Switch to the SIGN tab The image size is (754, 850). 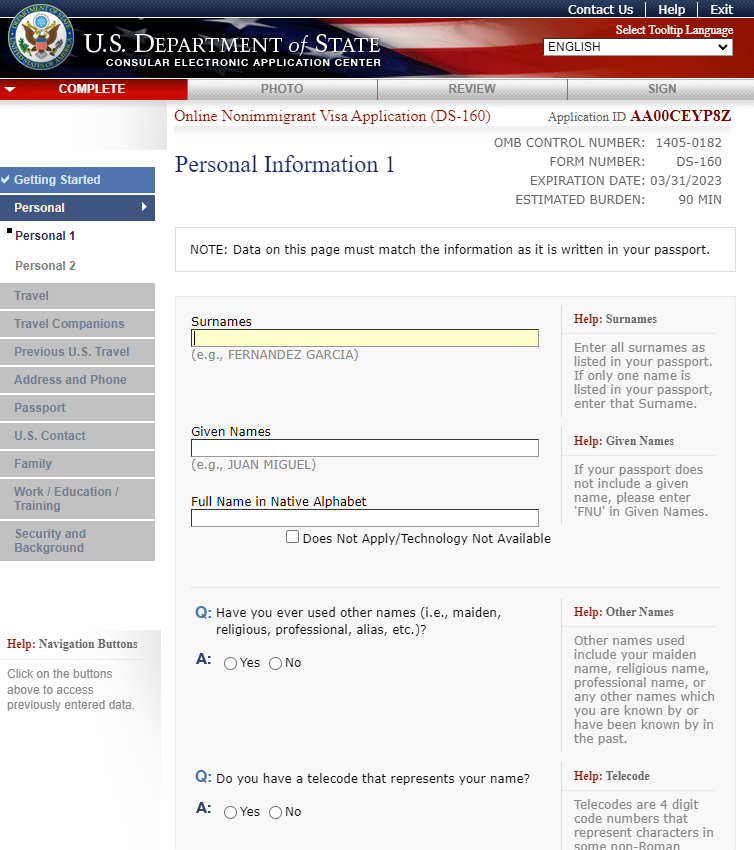pos(662,89)
